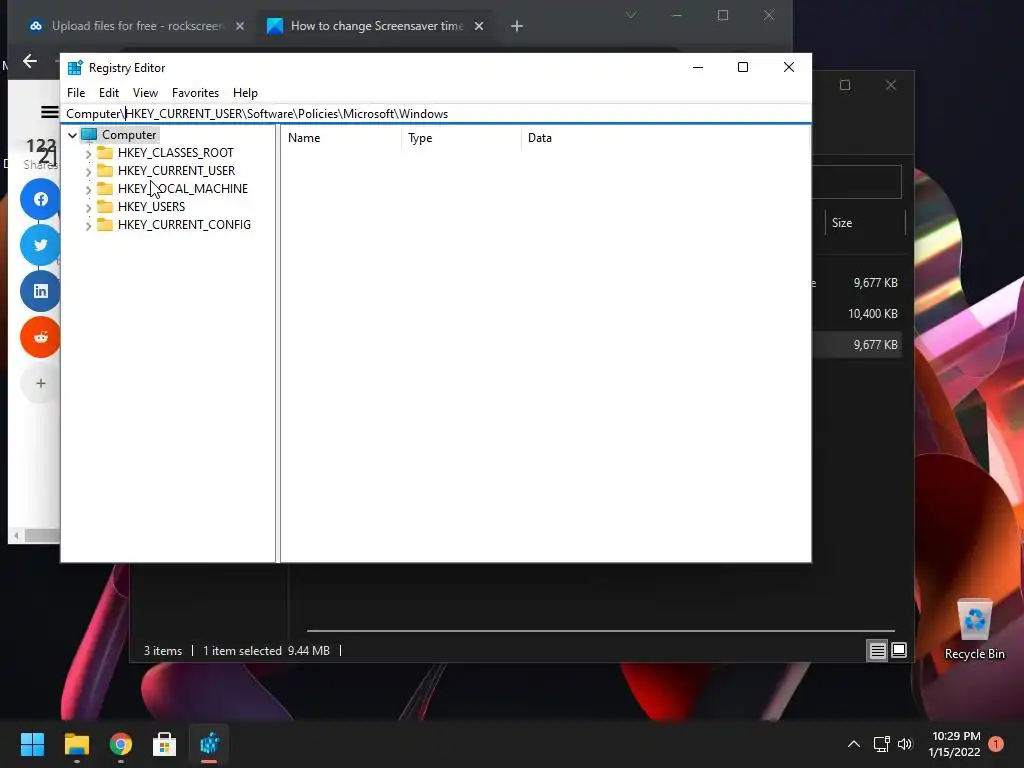The image size is (1024, 768).
Task: Open Google Chrome from the taskbar
Action: pos(120,744)
